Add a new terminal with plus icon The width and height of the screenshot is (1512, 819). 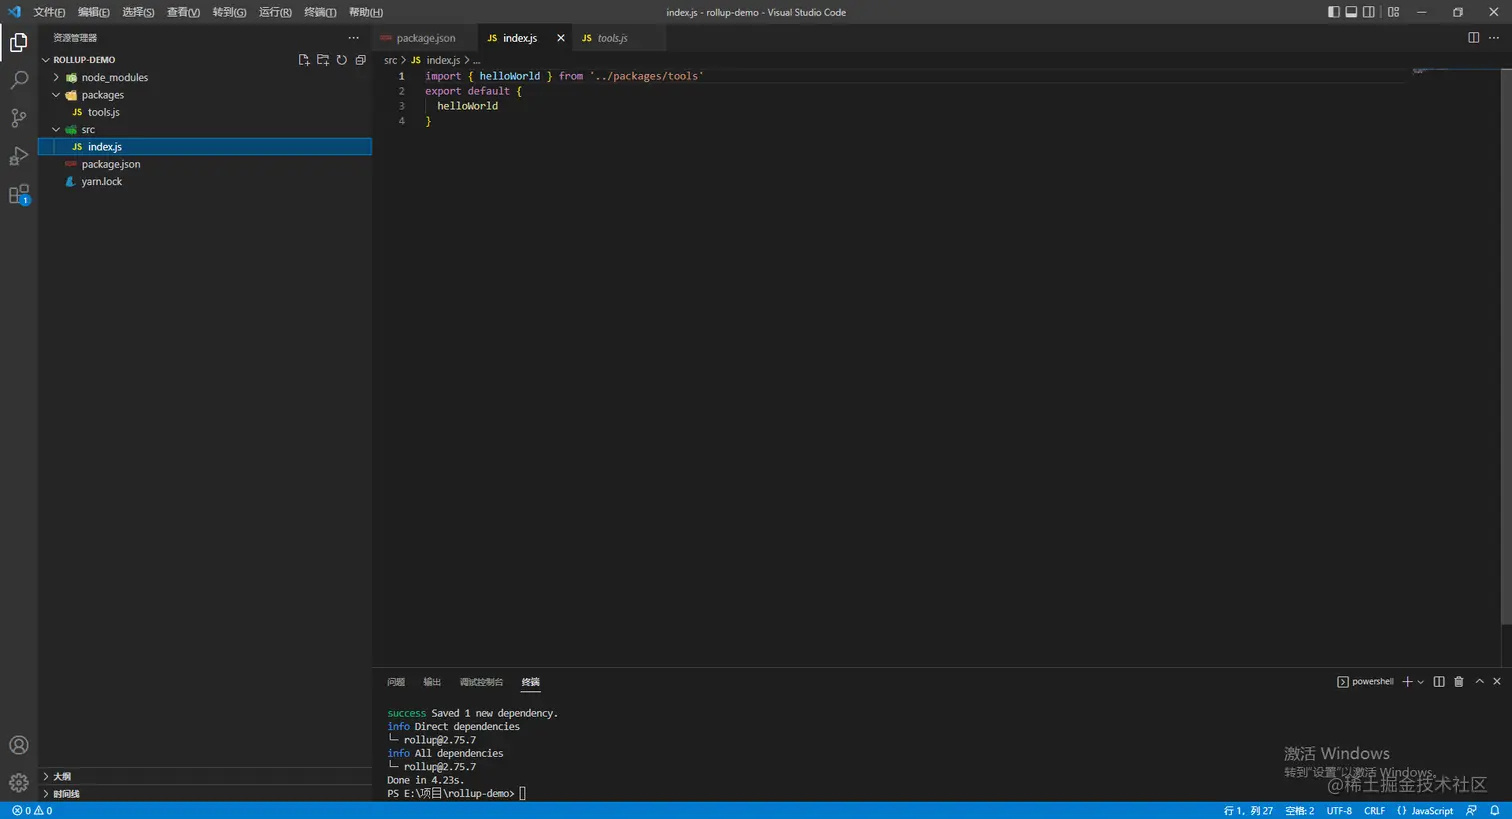[1407, 682]
